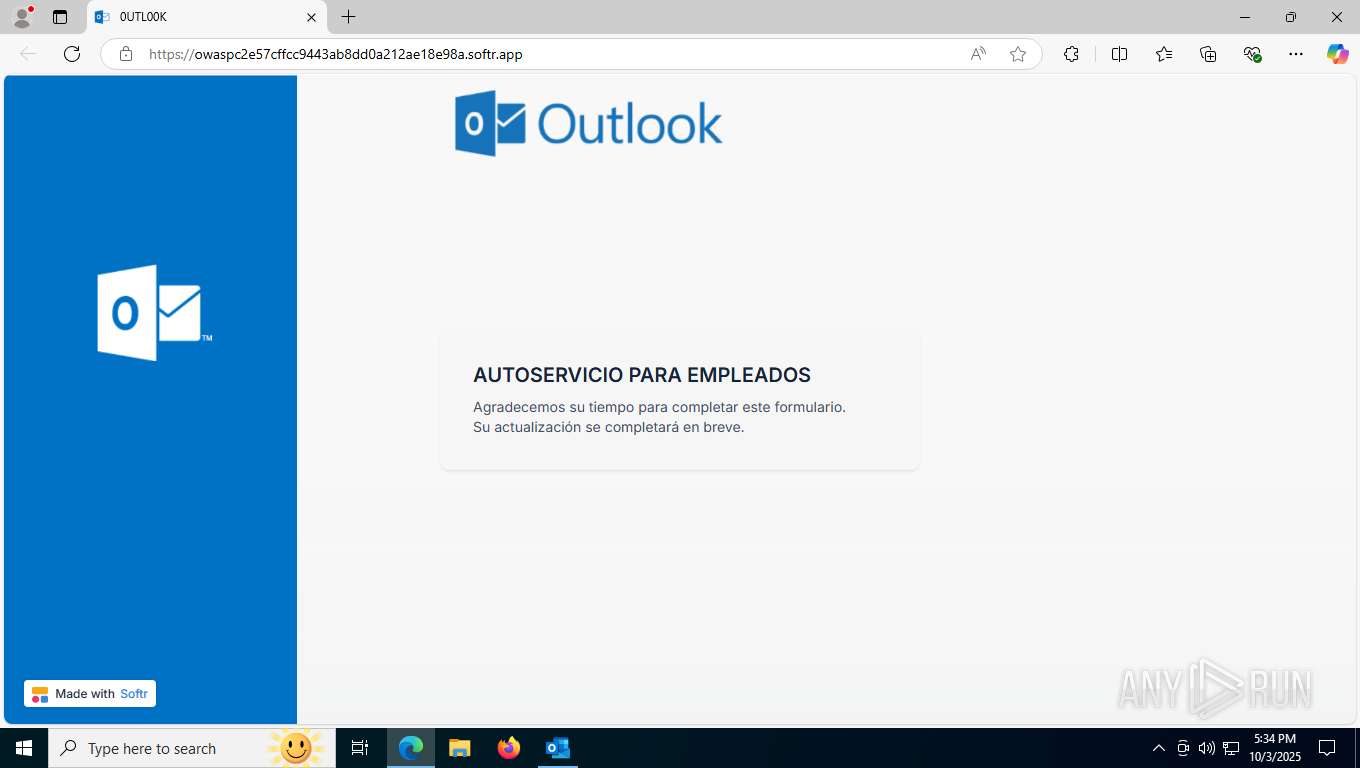Click the Meet Now tray icon

point(1183,748)
